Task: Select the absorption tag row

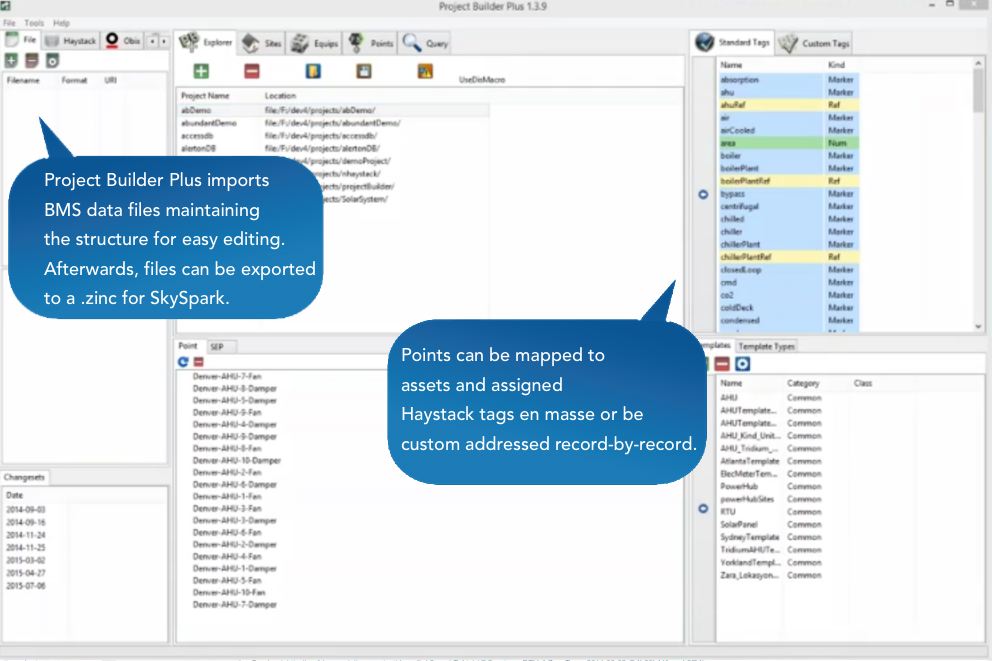Action: point(788,80)
